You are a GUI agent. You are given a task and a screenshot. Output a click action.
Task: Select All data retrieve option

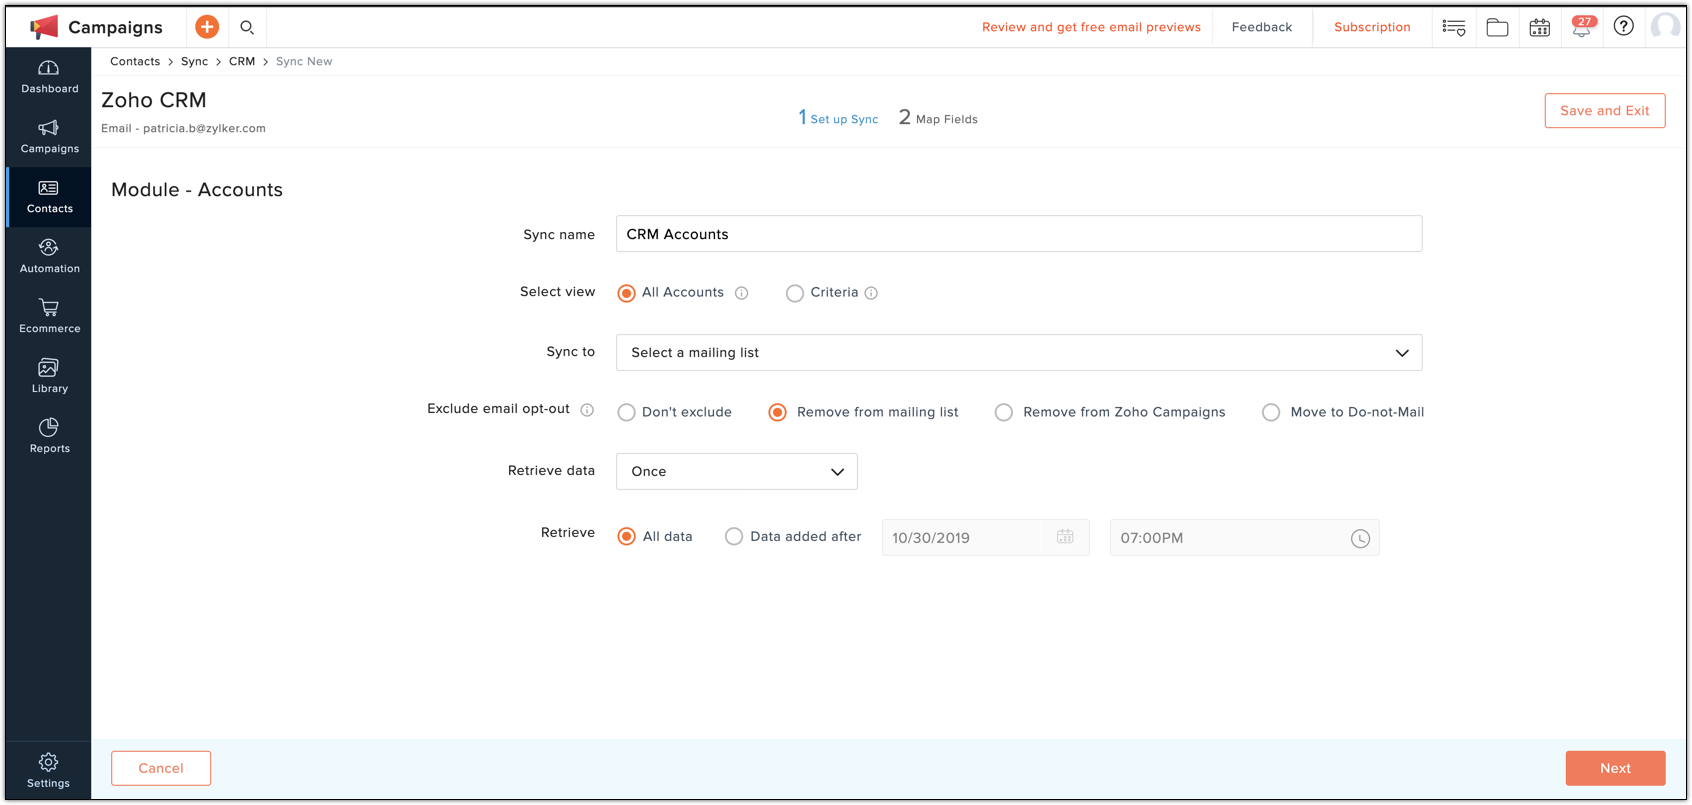626,537
